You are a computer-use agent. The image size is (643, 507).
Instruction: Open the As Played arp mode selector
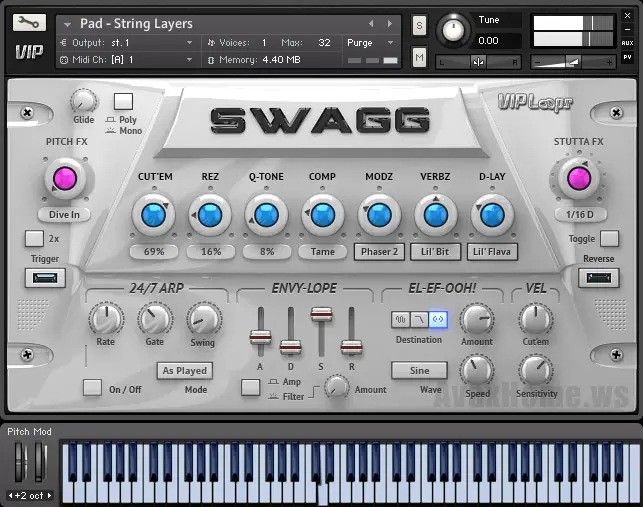pos(185,370)
